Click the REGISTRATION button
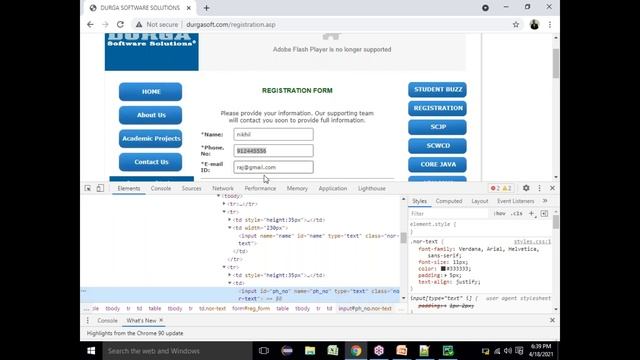Image resolution: width=640 pixels, height=360 pixels. tap(438, 108)
